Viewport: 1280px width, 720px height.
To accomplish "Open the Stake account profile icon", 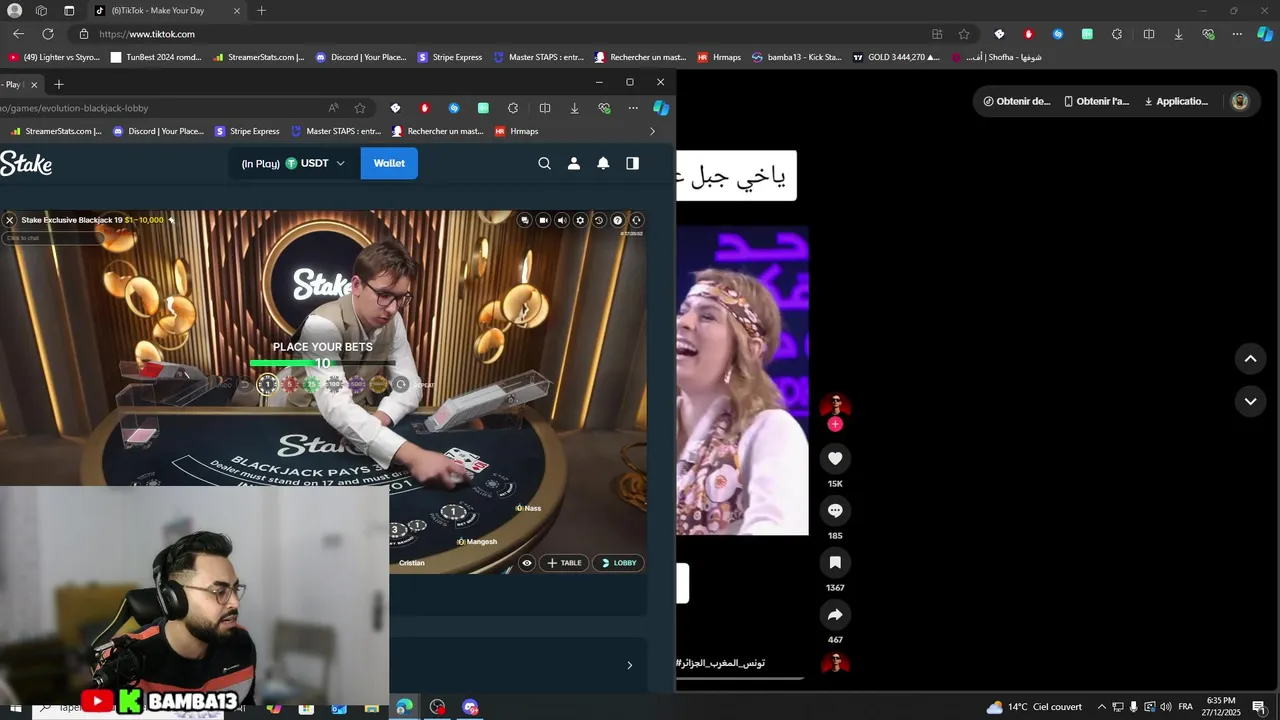I will [574, 163].
